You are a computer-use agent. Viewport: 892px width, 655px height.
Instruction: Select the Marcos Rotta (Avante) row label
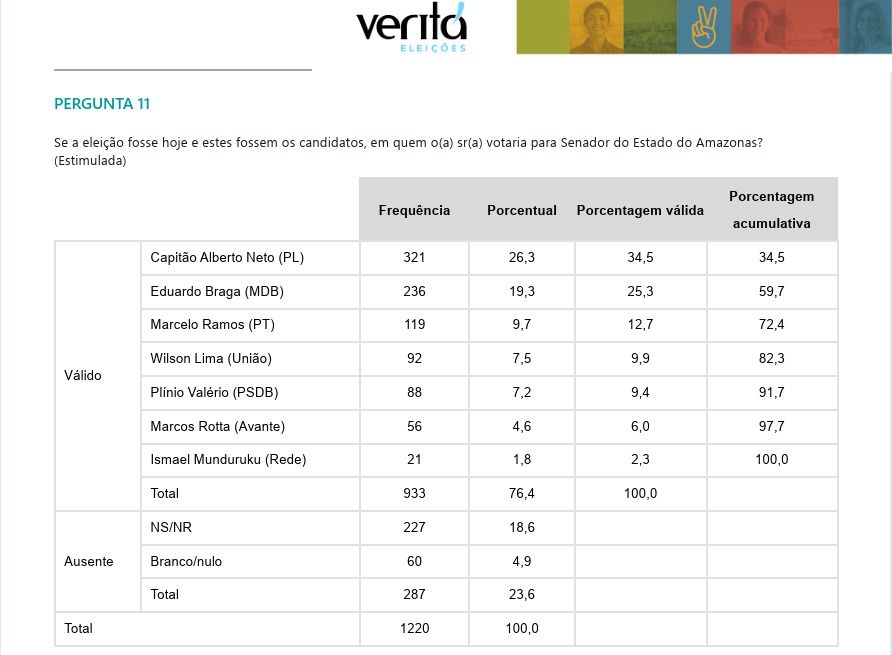pos(217,427)
